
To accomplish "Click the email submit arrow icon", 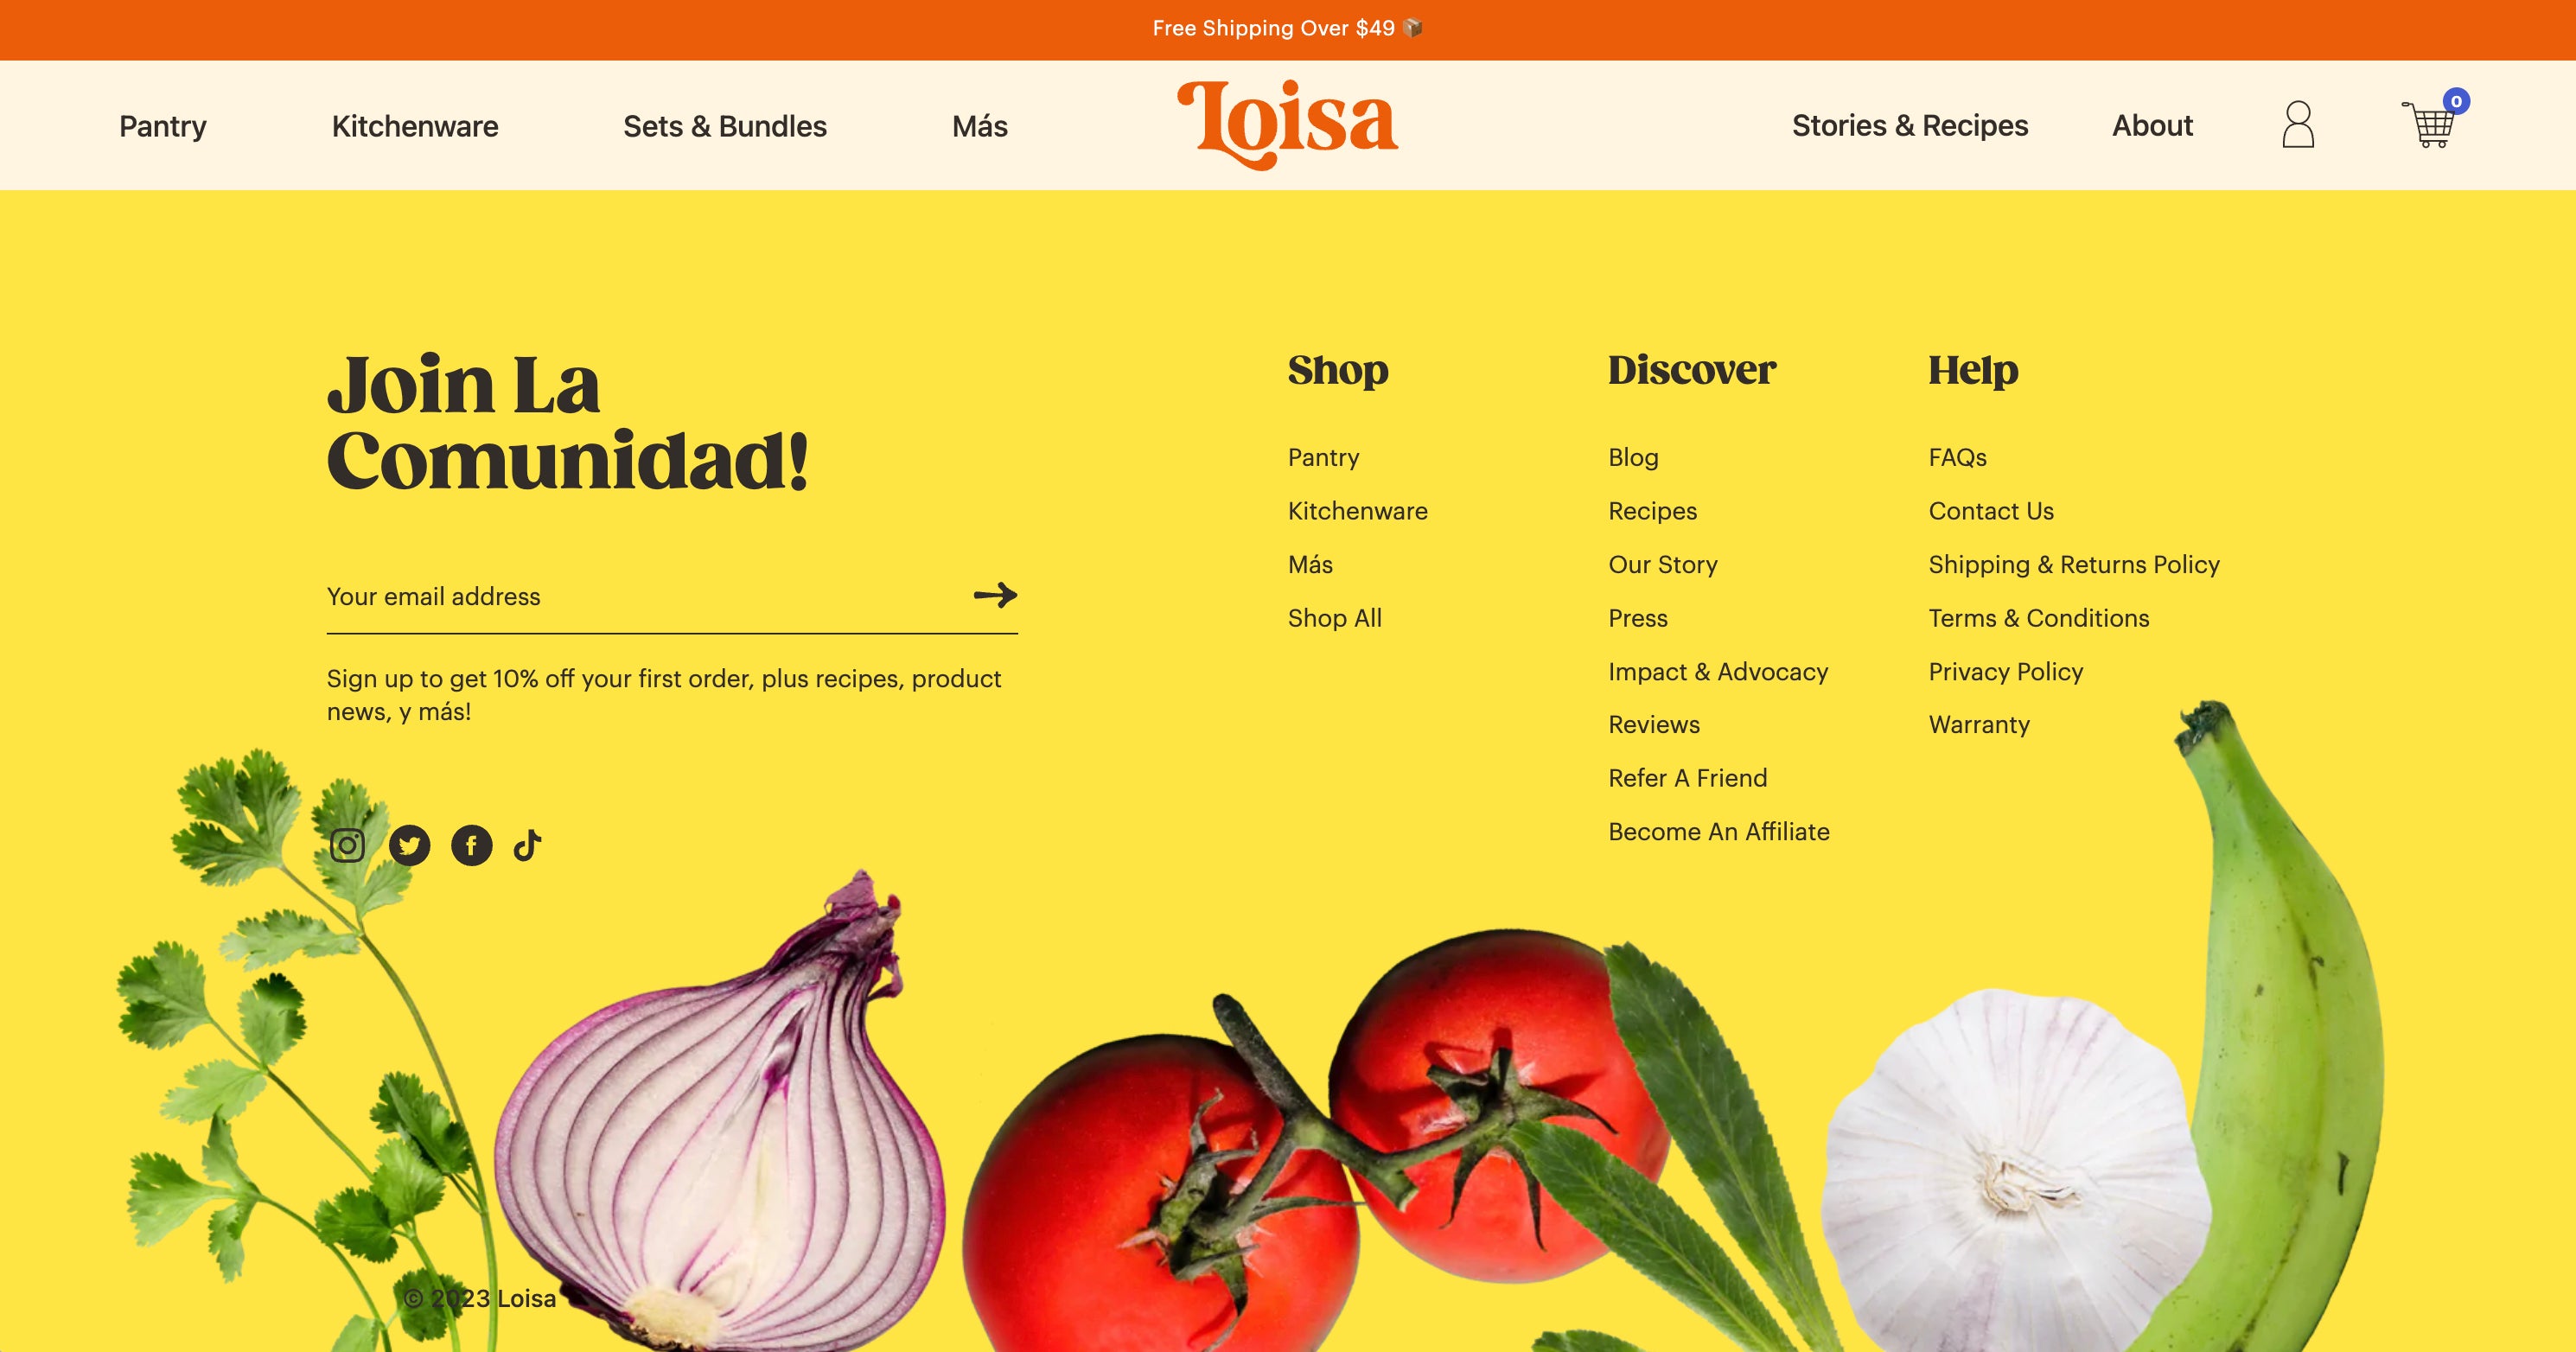I will (x=993, y=594).
